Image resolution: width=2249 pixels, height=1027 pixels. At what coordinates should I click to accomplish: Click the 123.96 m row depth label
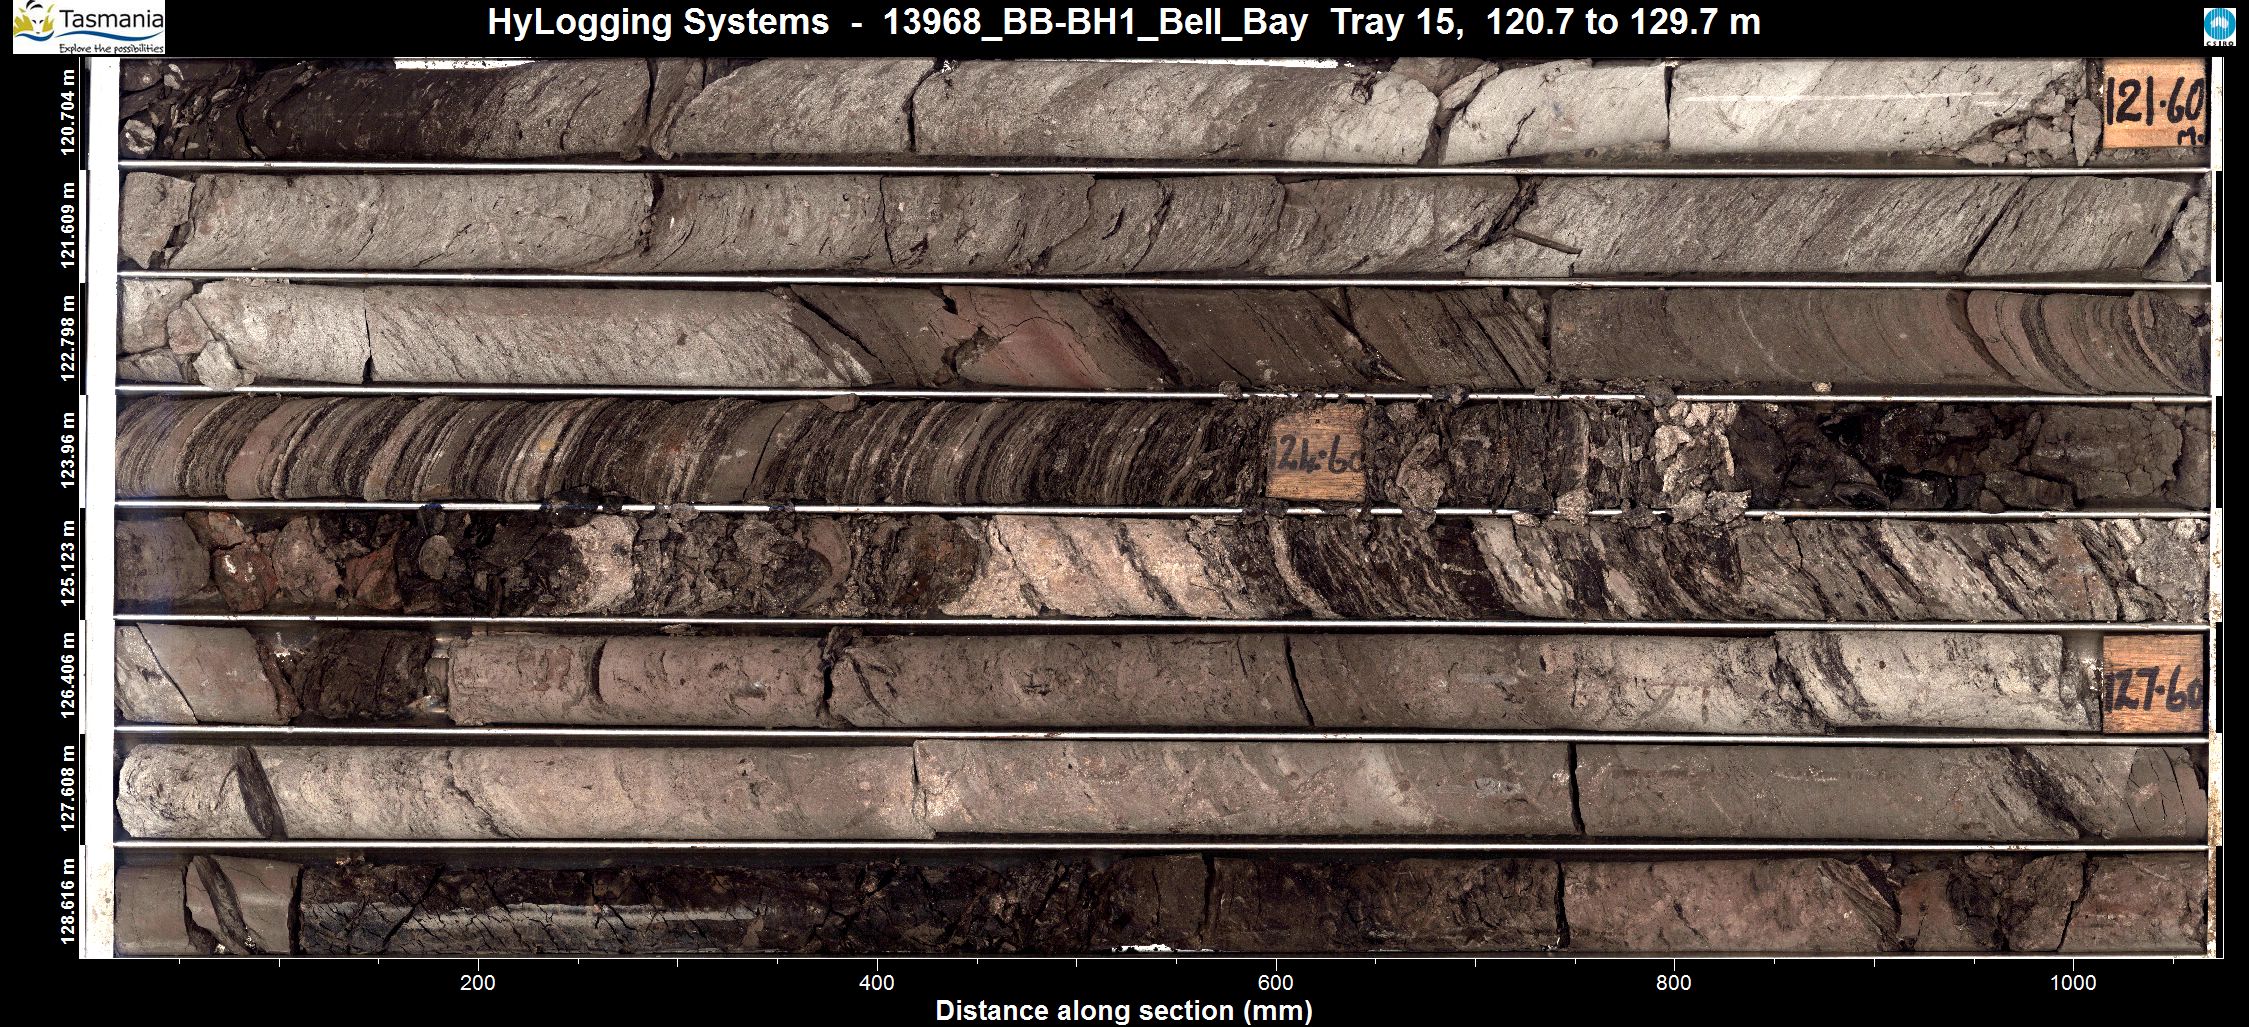(x=68, y=450)
